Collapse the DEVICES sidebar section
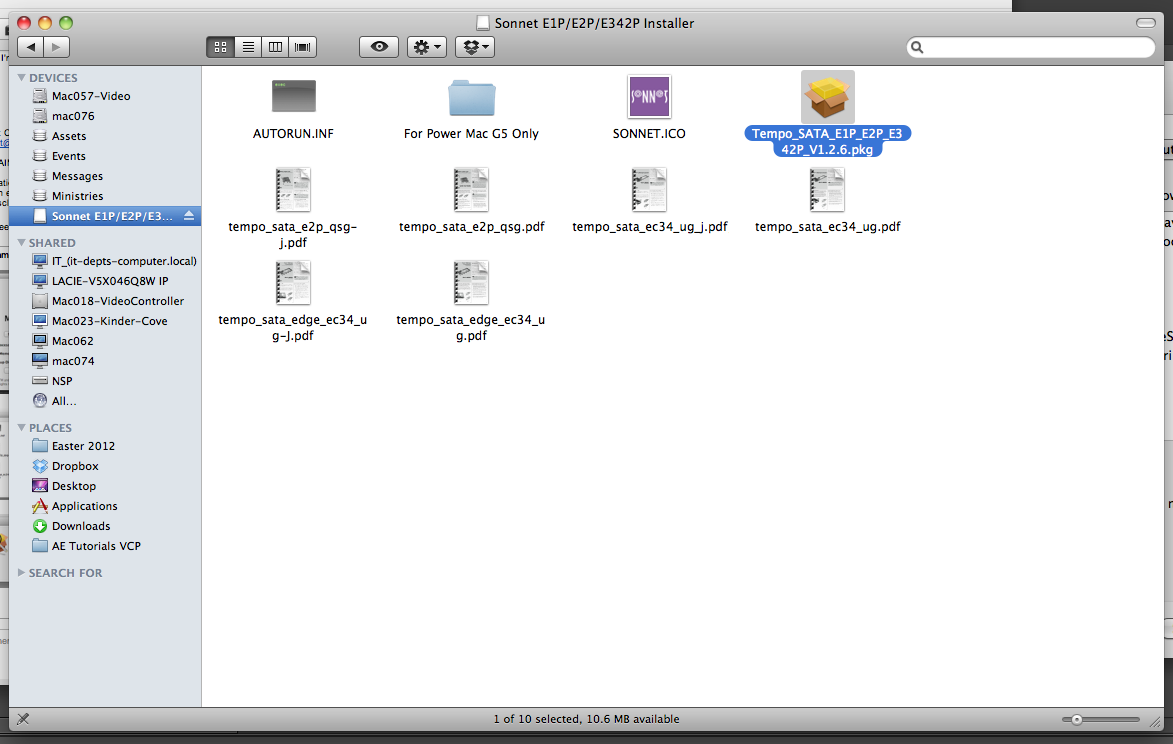The image size is (1173, 744). click(x=22, y=78)
